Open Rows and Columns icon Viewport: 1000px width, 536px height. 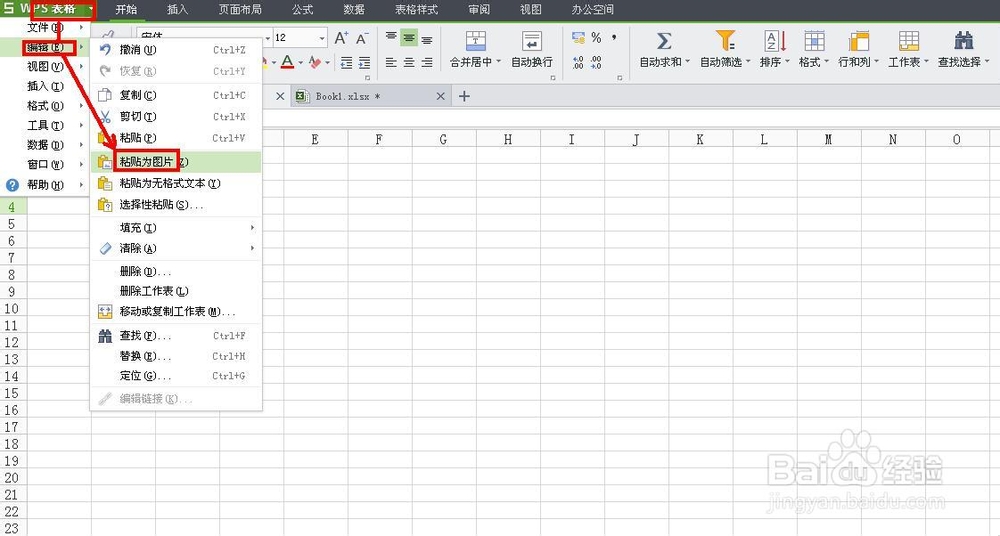tap(858, 41)
